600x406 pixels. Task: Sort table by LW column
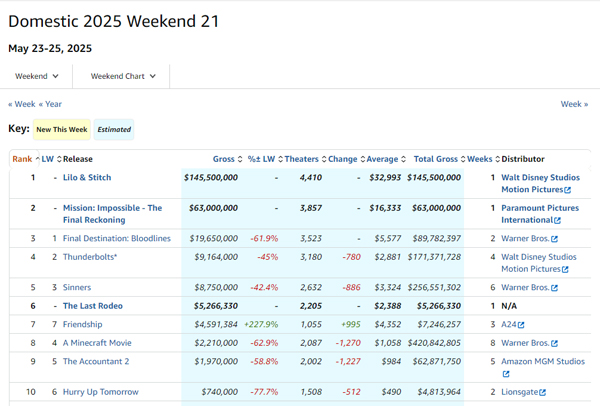[x=51, y=159]
